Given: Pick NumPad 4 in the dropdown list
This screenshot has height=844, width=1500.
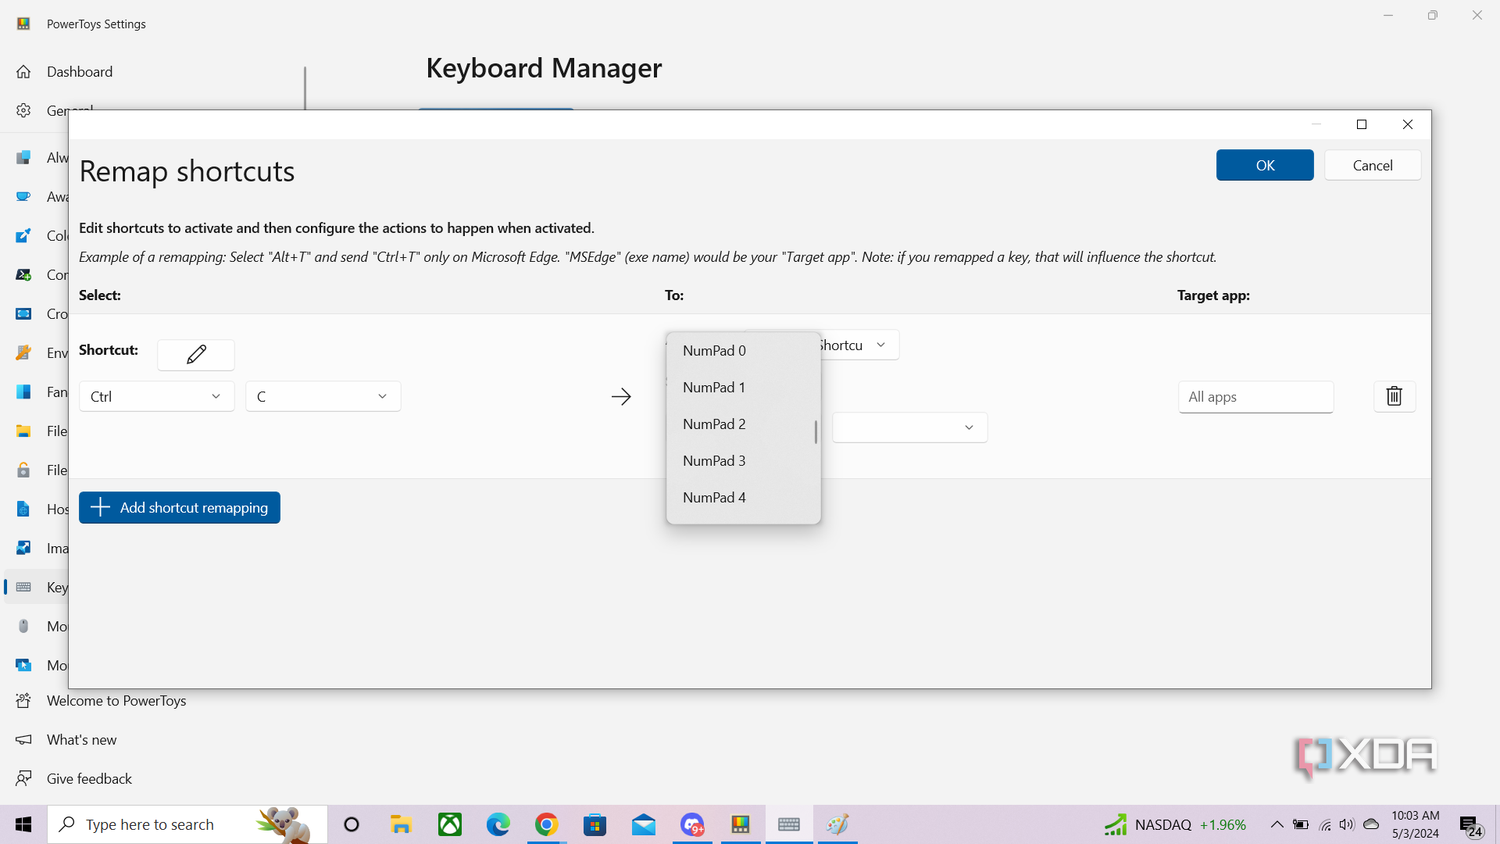Looking at the screenshot, I should pos(743,498).
